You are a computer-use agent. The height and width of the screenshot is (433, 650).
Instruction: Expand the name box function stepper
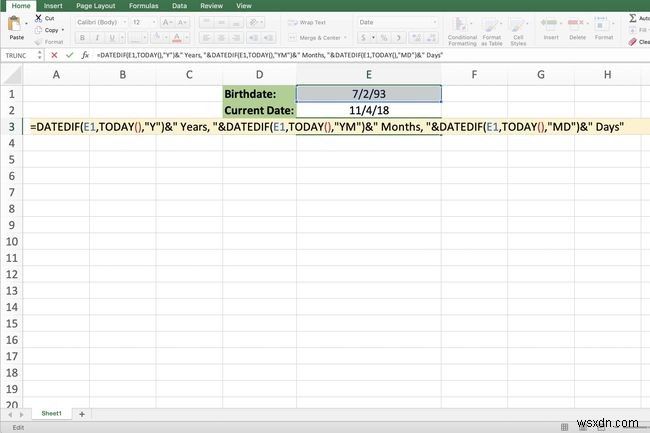click(40, 55)
